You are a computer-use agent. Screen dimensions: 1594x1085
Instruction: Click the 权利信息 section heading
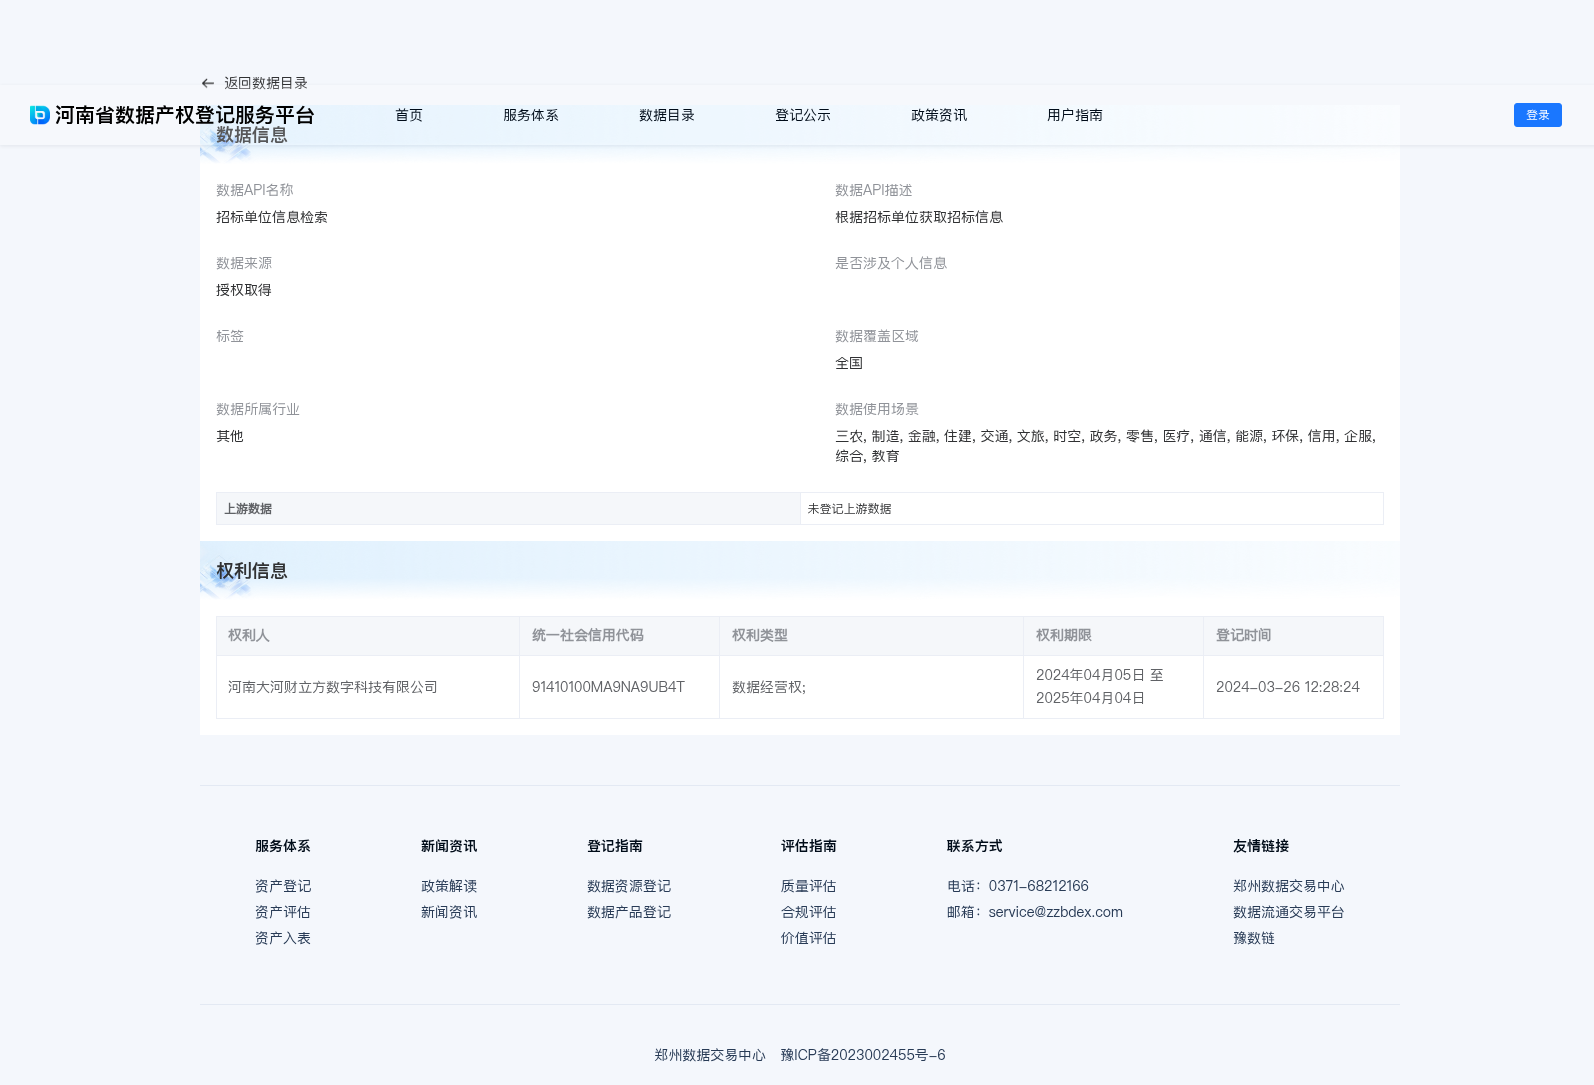[252, 571]
